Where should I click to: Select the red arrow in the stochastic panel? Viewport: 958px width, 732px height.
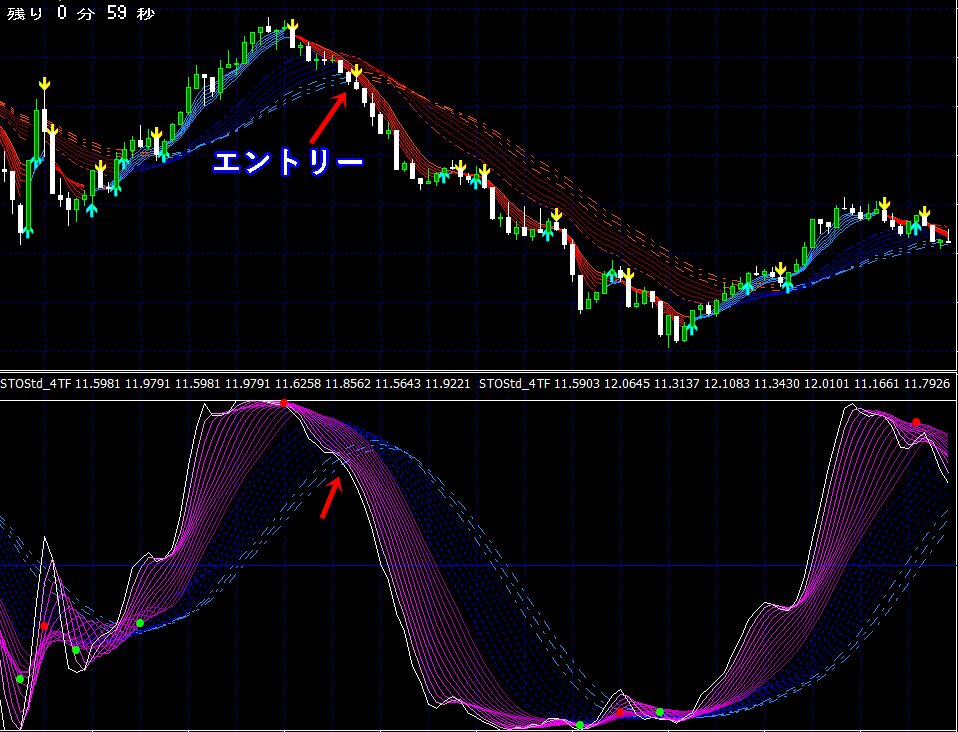[330, 497]
